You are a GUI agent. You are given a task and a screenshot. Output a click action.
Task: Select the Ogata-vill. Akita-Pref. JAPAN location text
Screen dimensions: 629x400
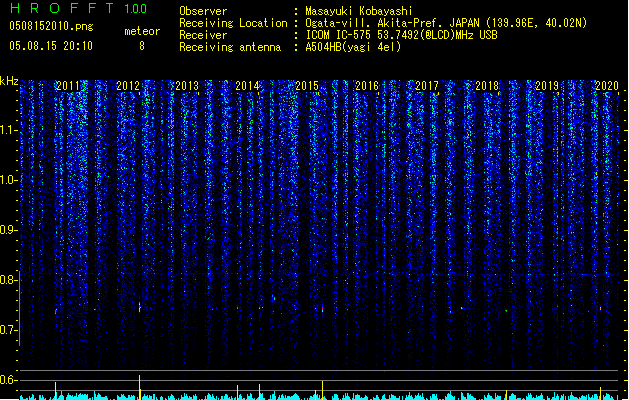[x=446, y=23]
